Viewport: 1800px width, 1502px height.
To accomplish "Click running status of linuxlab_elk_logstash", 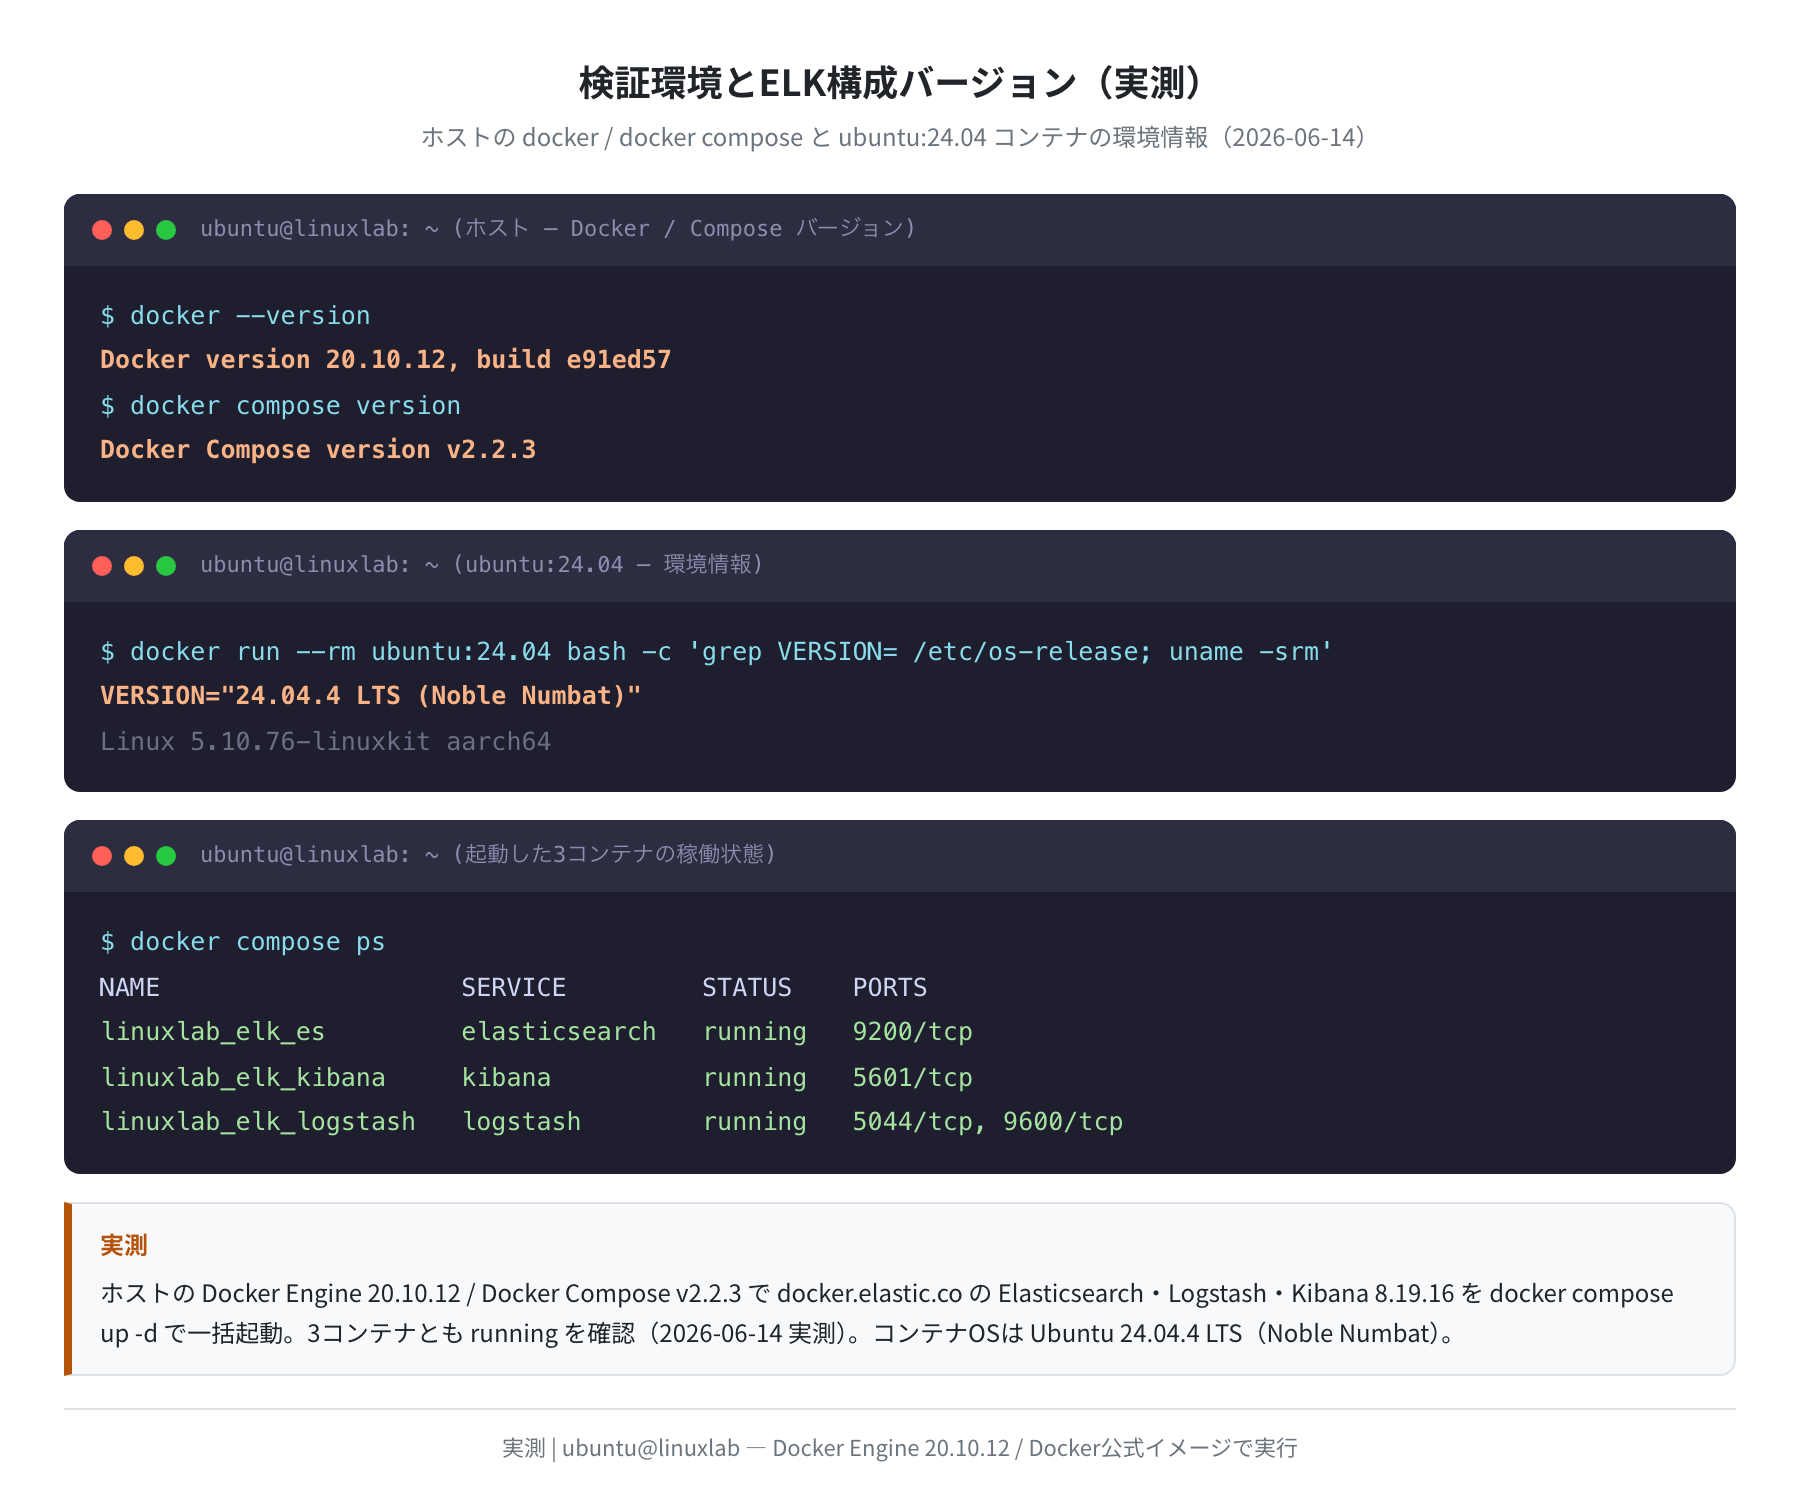I will pyautogui.click(x=754, y=1122).
